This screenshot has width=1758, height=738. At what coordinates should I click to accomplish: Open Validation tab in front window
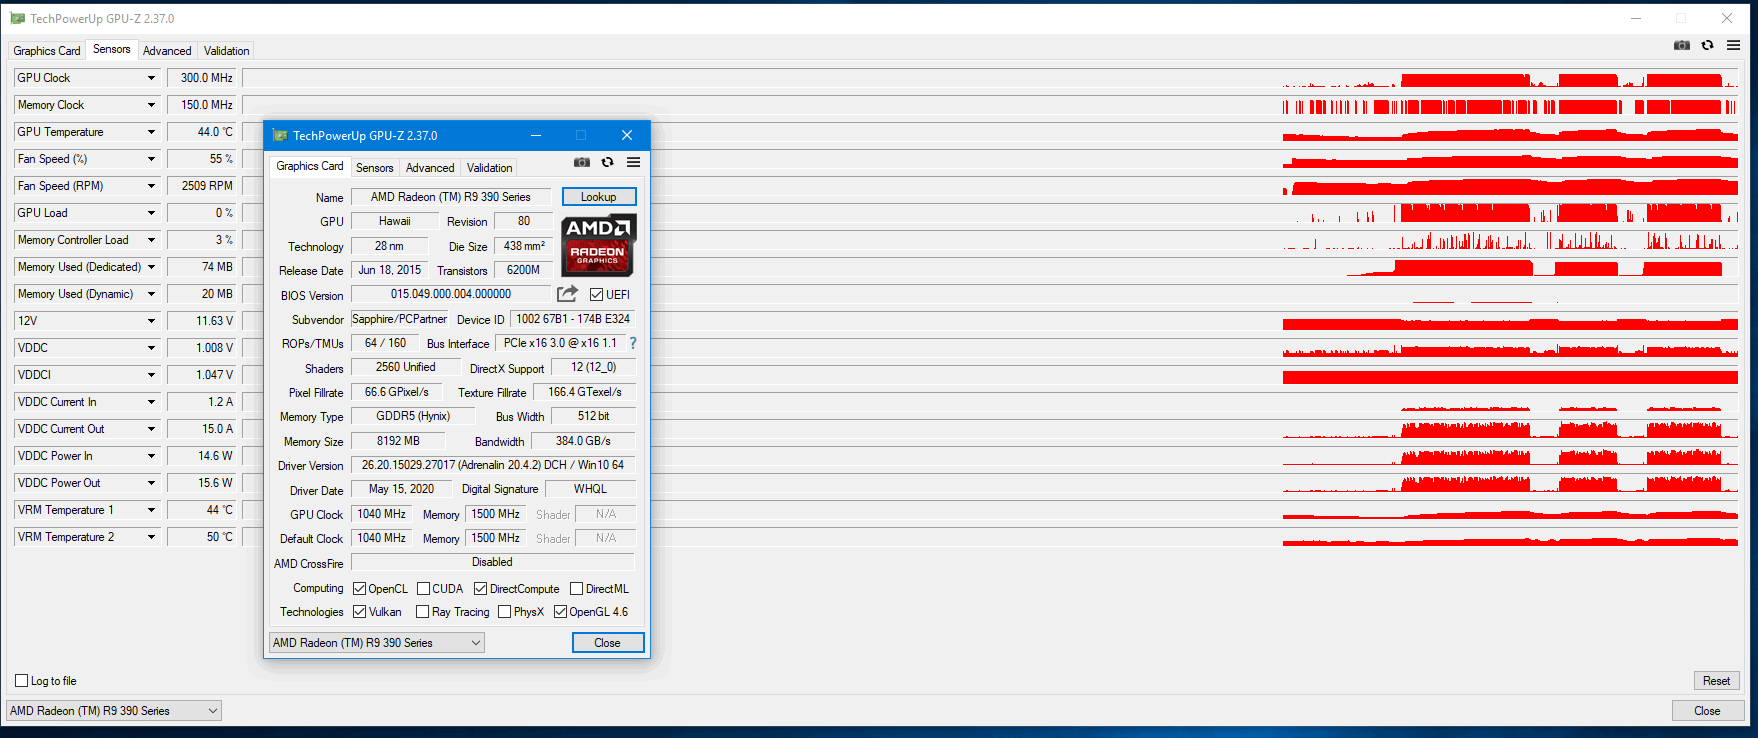click(490, 168)
